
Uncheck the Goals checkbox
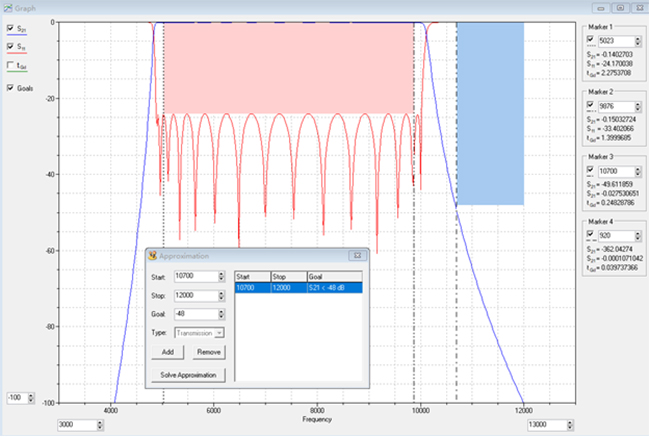10,88
